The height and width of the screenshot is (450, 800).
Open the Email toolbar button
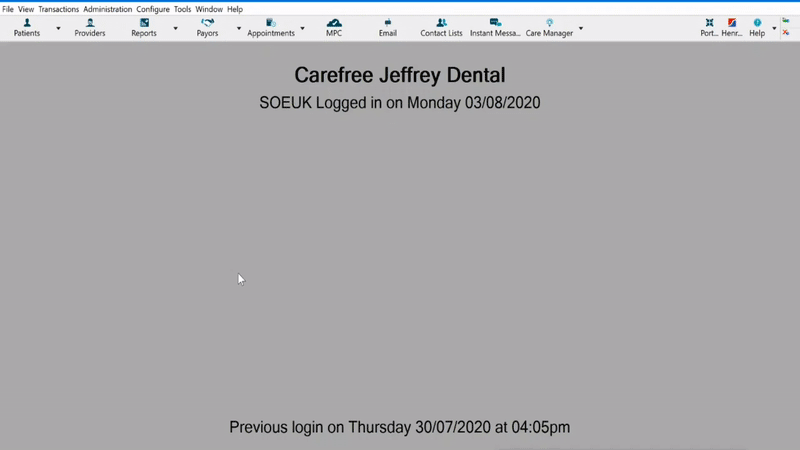click(388, 28)
